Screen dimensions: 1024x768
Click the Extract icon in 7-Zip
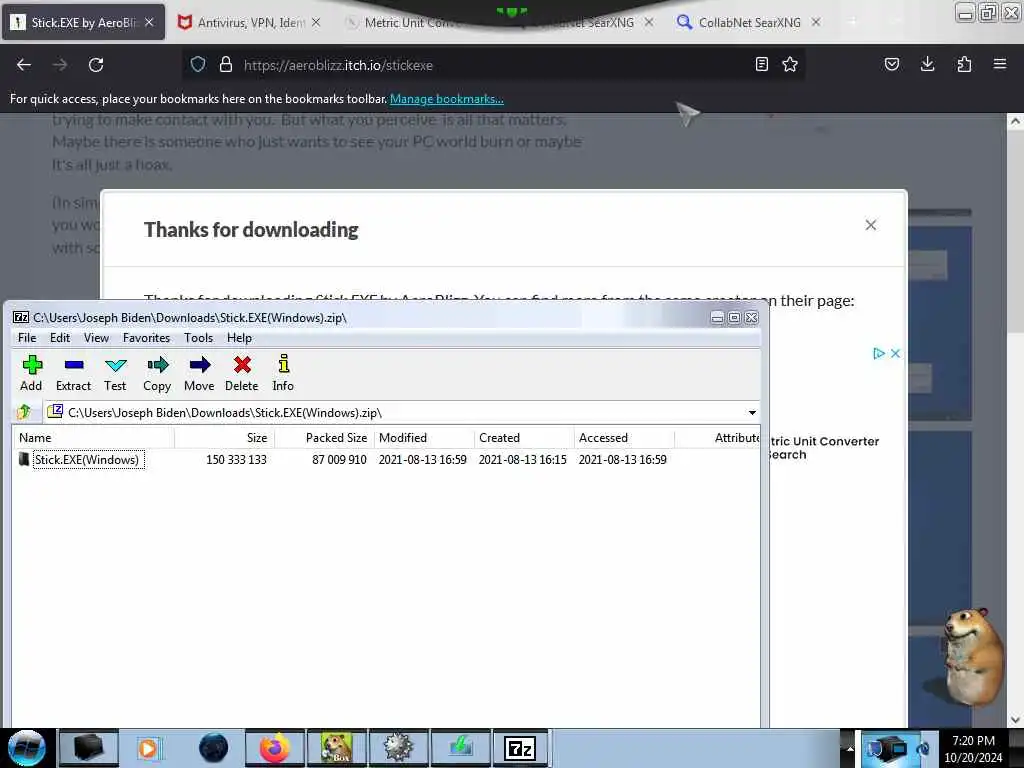[x=73, y=374]
